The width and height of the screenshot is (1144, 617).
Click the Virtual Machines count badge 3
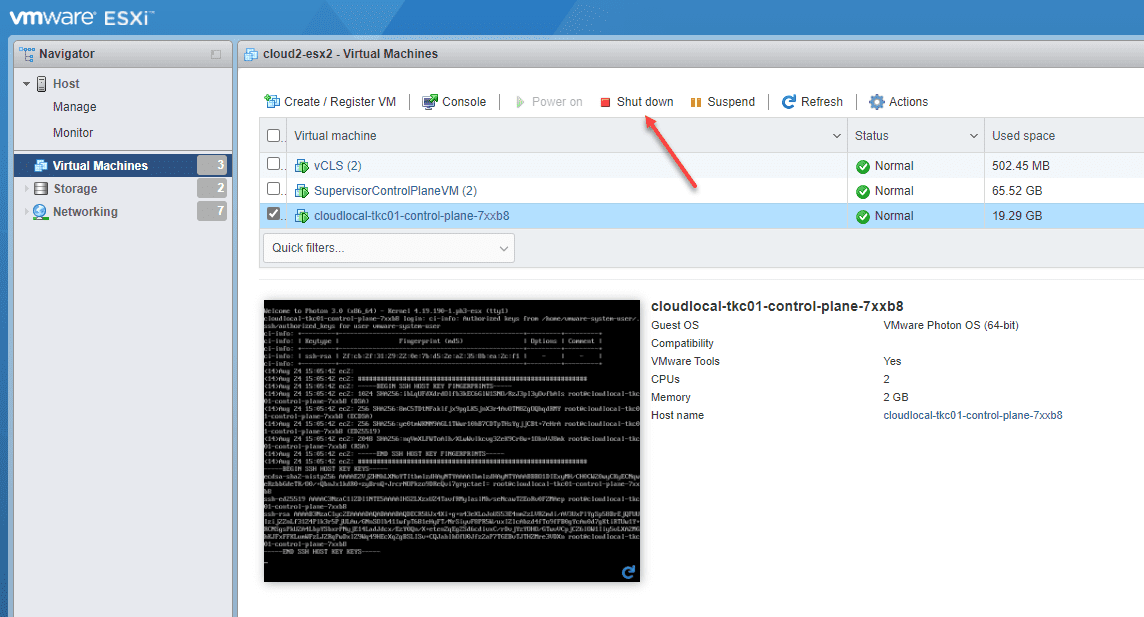[x=212, y=165]
